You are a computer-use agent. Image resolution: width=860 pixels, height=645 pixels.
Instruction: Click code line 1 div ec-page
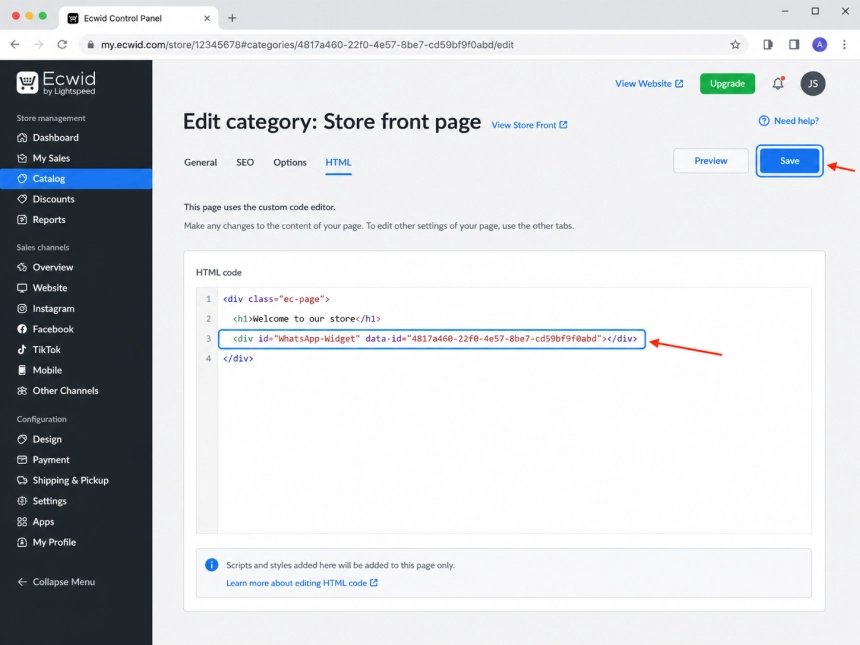coord(276,299)
